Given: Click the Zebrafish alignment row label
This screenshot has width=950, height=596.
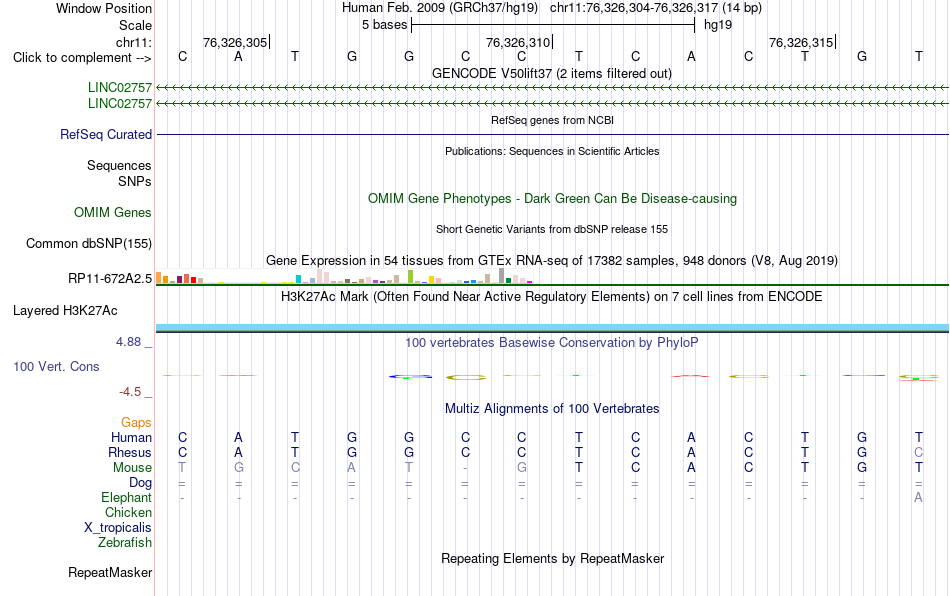Looking at the screenshot, I should [x=125, y=542].
